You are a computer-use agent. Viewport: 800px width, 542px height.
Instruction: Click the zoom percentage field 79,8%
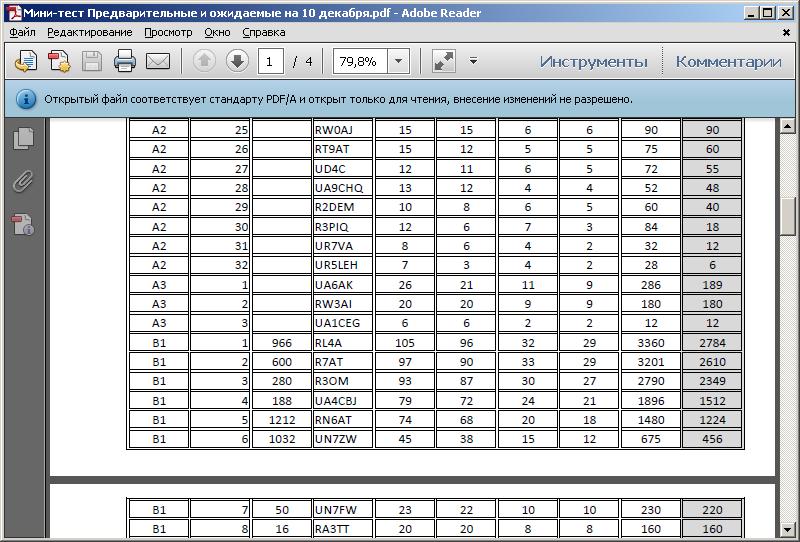[360, 62]
